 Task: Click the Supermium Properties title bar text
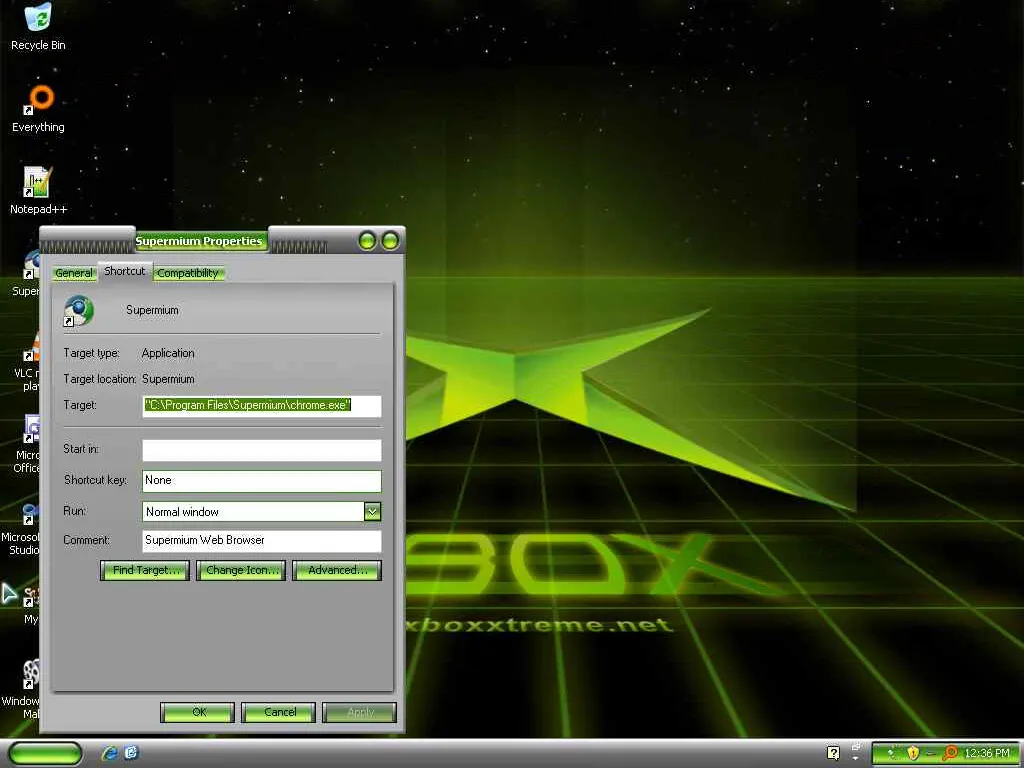(199, 241)
